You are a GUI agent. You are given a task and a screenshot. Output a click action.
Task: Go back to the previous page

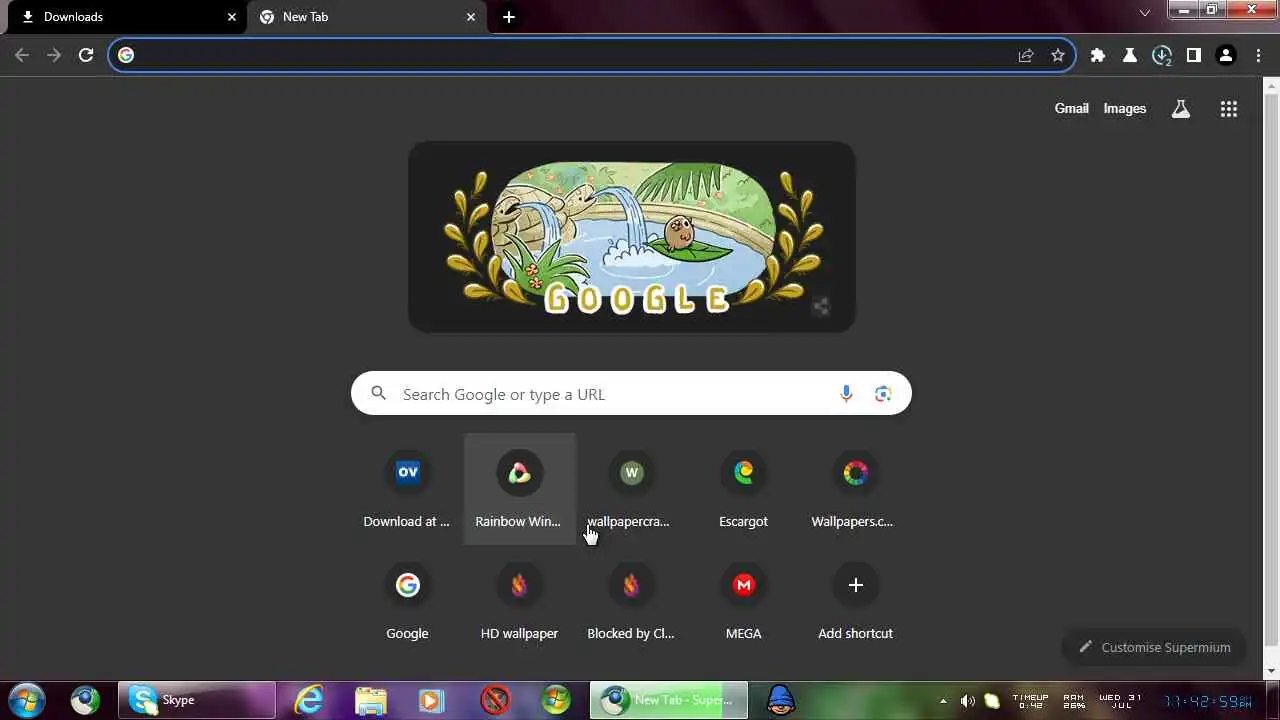(x=22, y=55)
